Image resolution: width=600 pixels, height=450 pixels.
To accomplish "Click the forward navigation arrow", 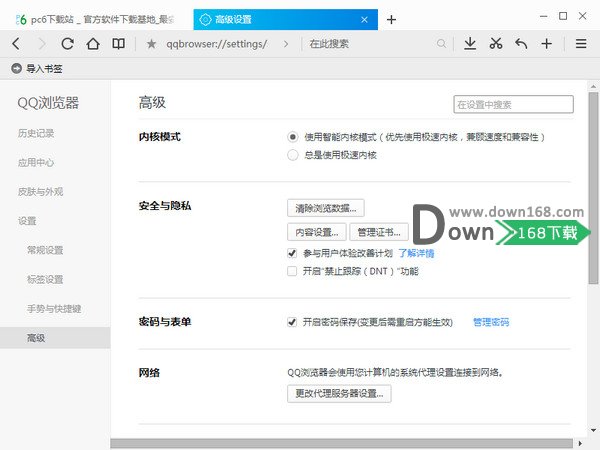I will tap(42, 44).
